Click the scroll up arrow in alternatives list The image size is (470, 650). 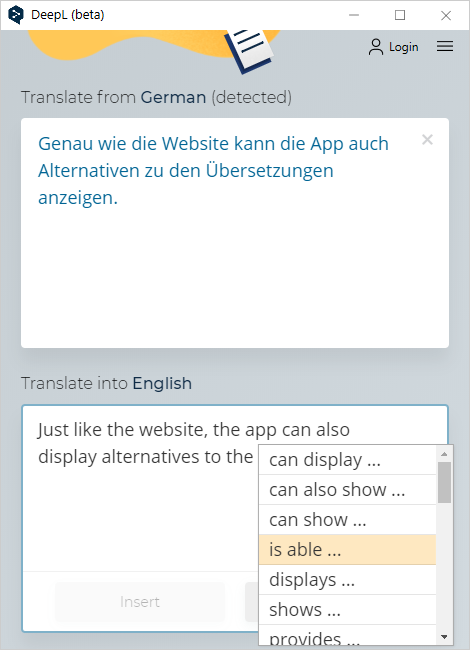pos(444,454)
